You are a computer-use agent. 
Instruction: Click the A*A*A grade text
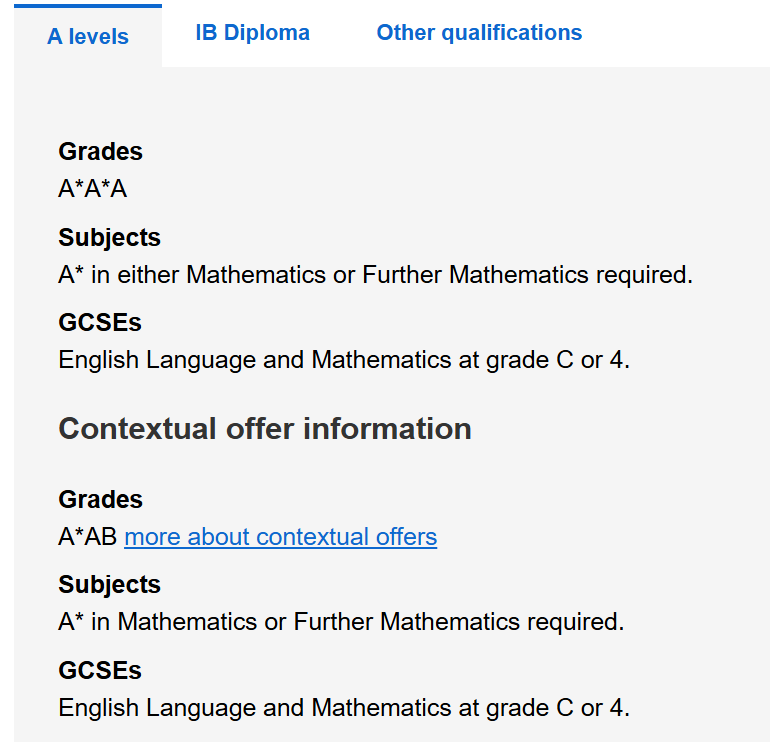tap(93, 189)
